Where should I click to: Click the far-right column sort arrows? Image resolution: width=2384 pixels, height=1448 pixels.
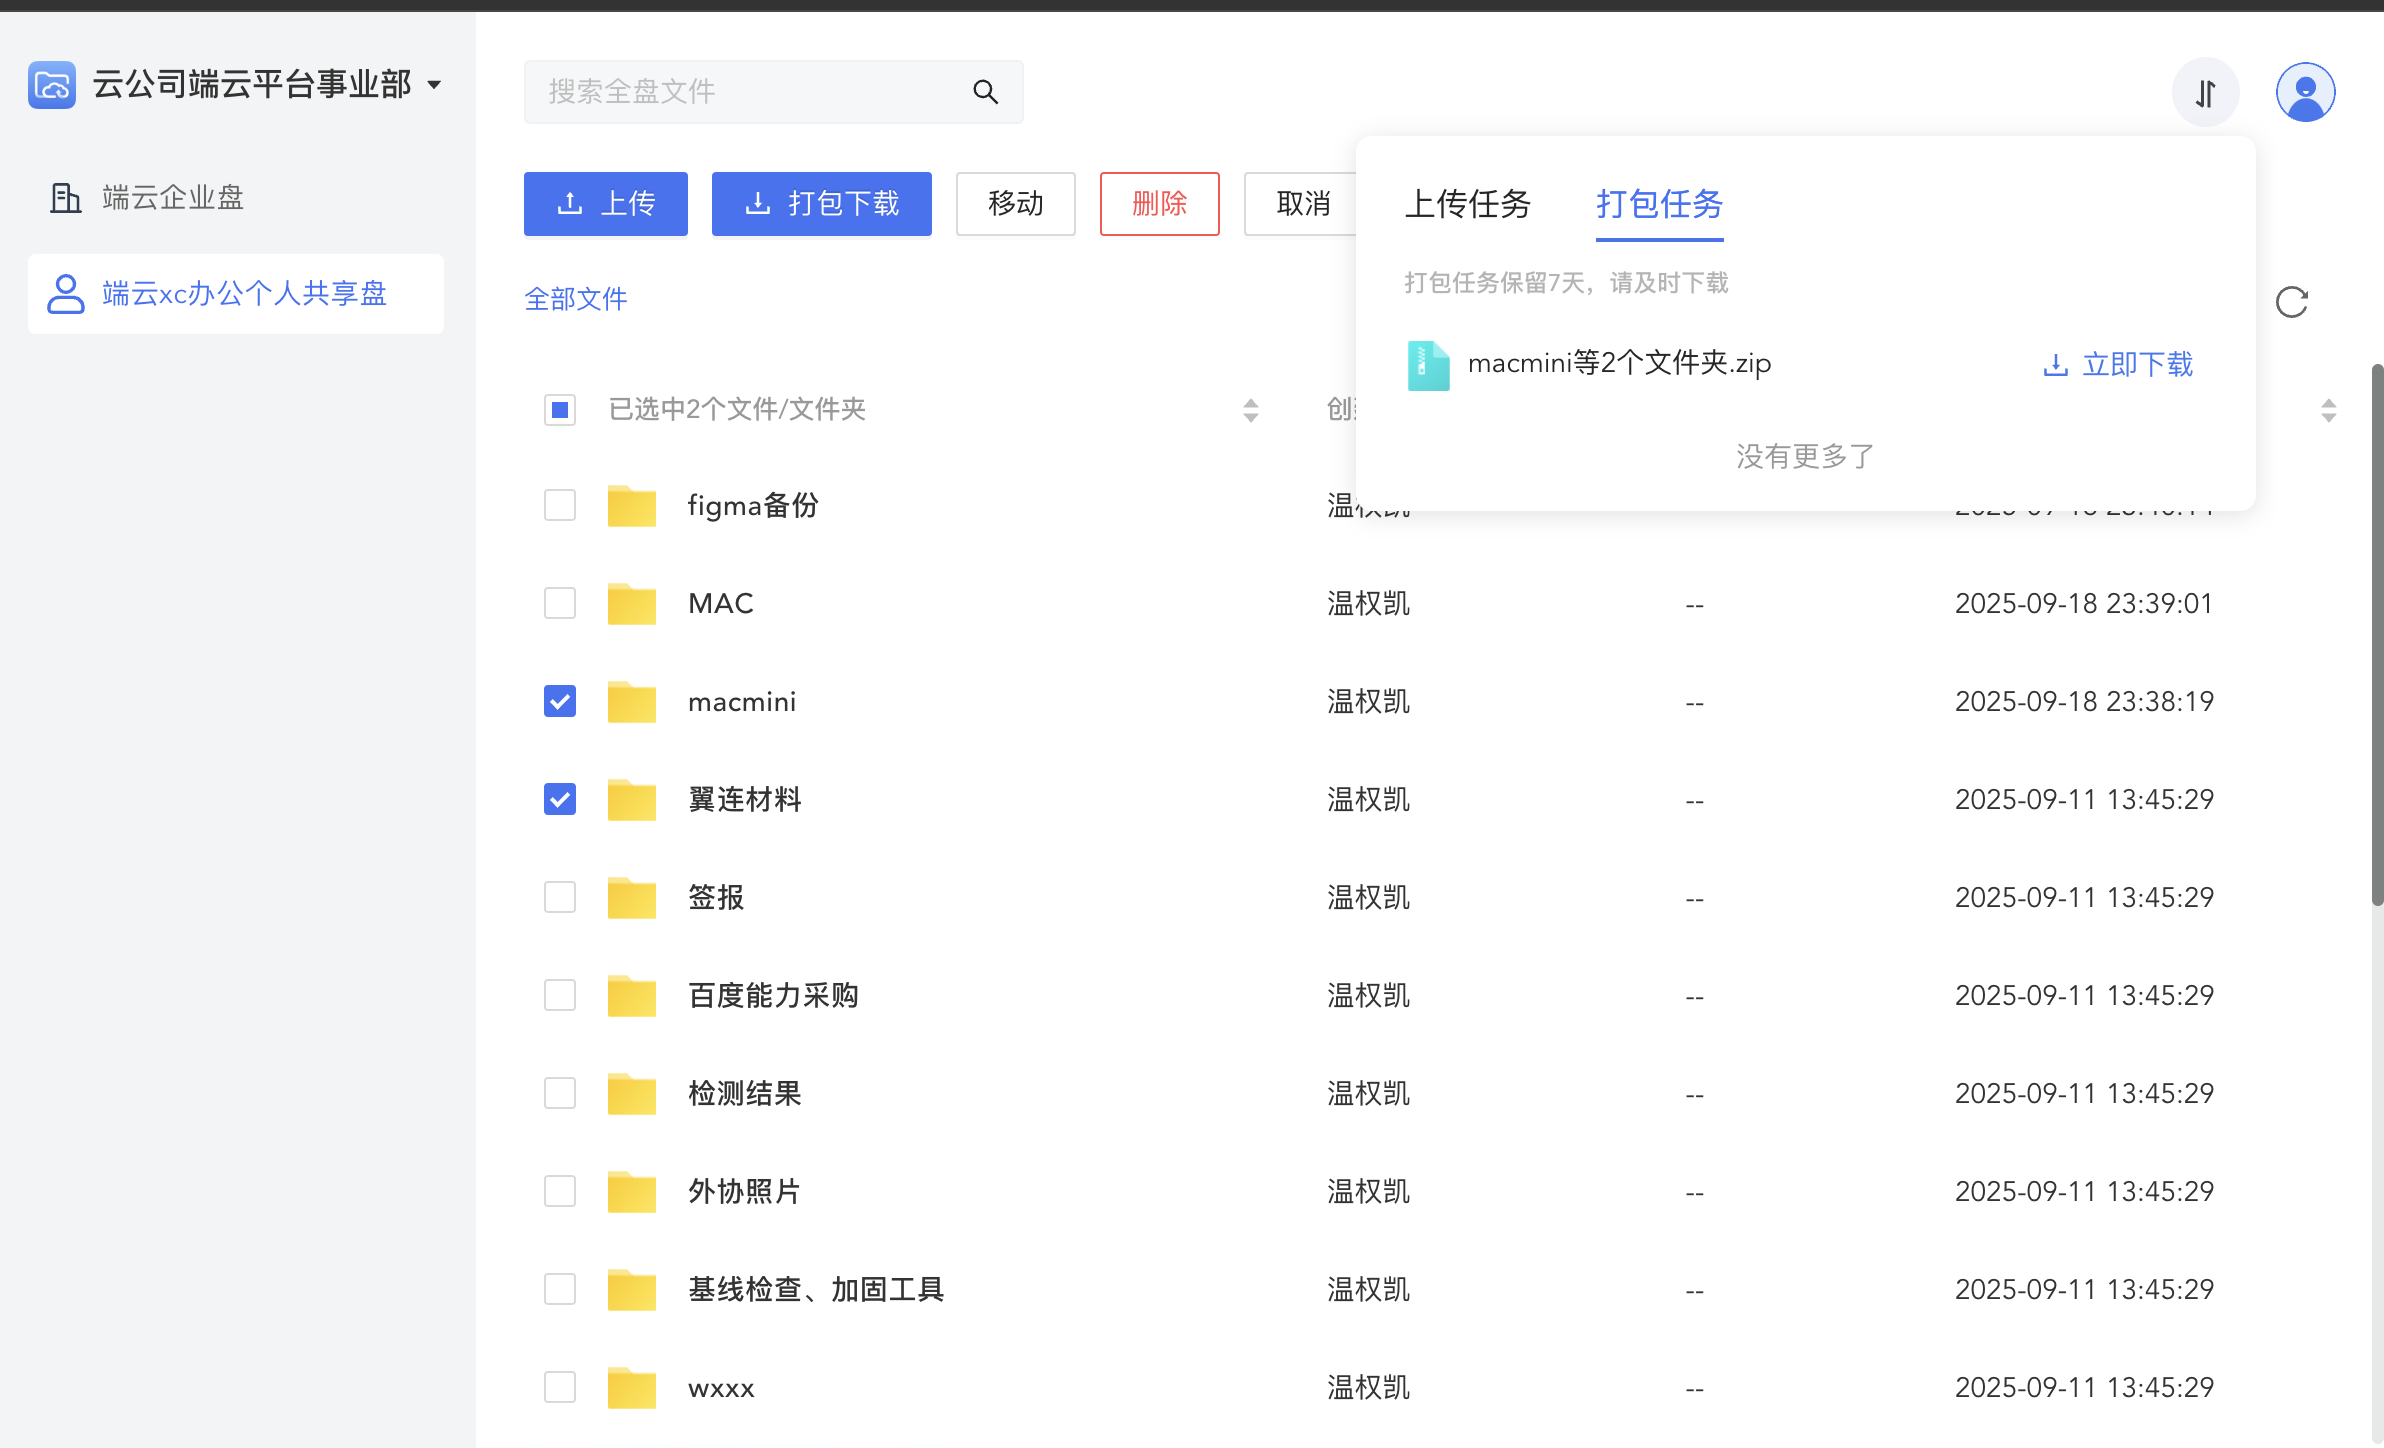point(2328,410)
